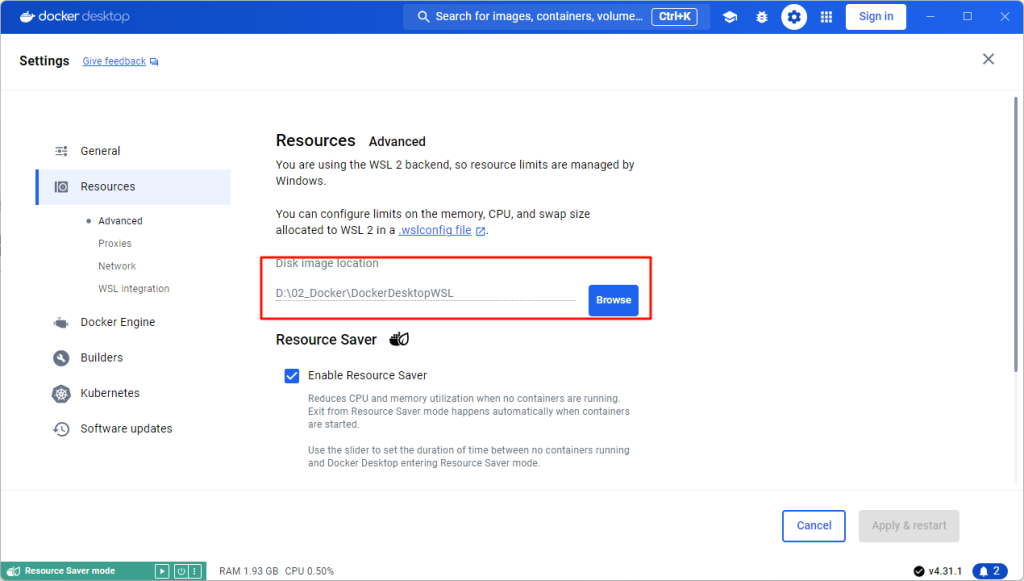Open the General settings section
This screenshot has height=581, width=1024.
click(x=100, y=151)
